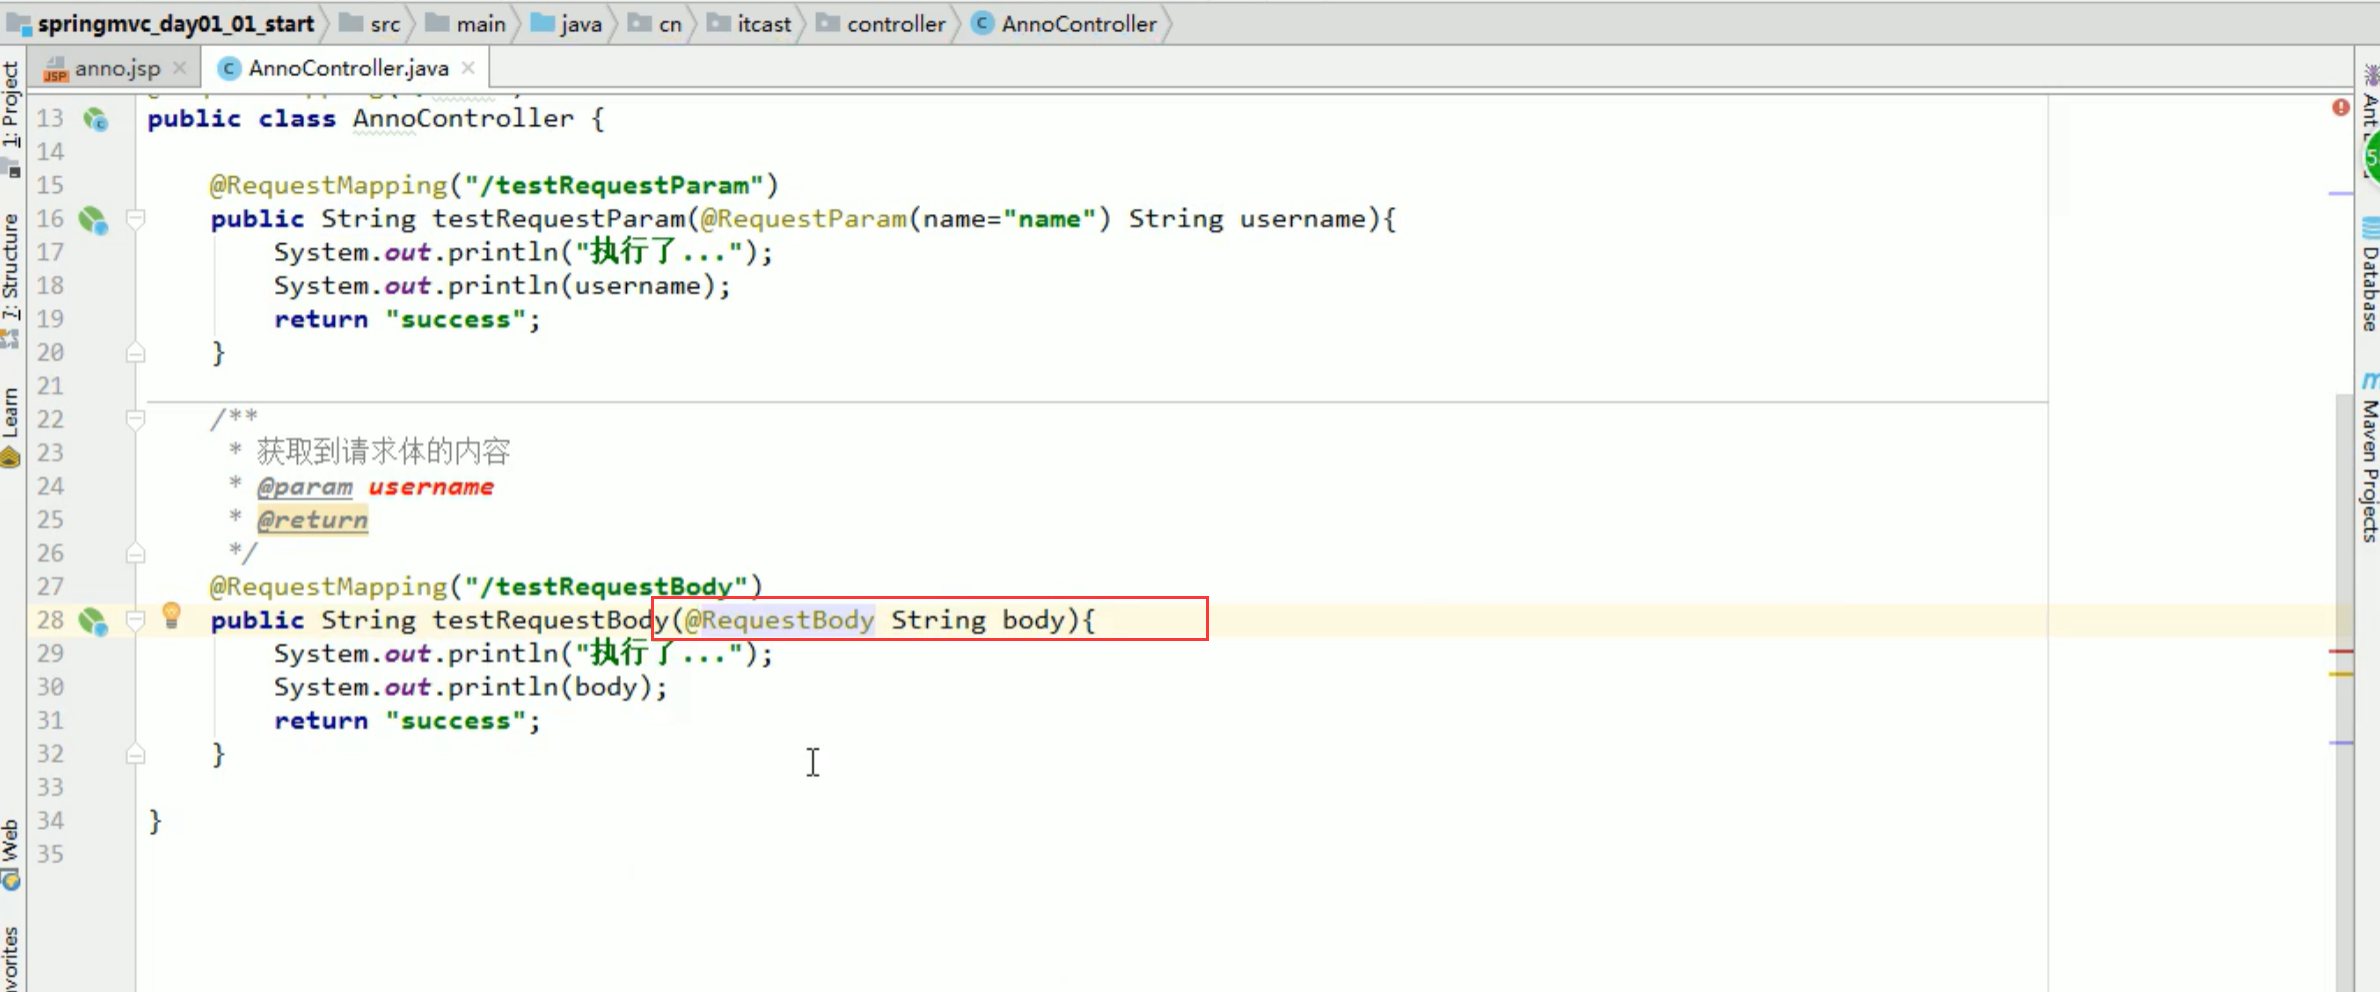This screenshot has height=992, width=2380.
Task: Click the fold end marker on line 26
Action: tap(136, 553)
